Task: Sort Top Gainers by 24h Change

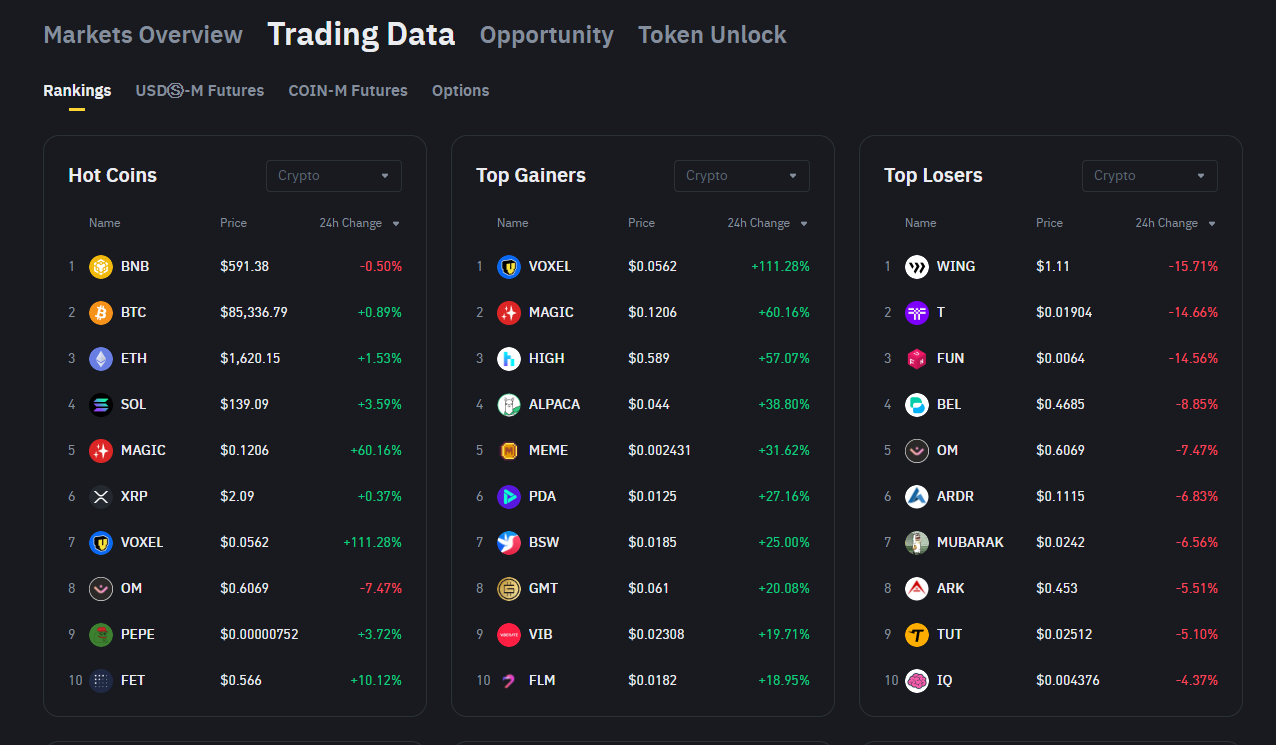Action: [x=767, y=223]
